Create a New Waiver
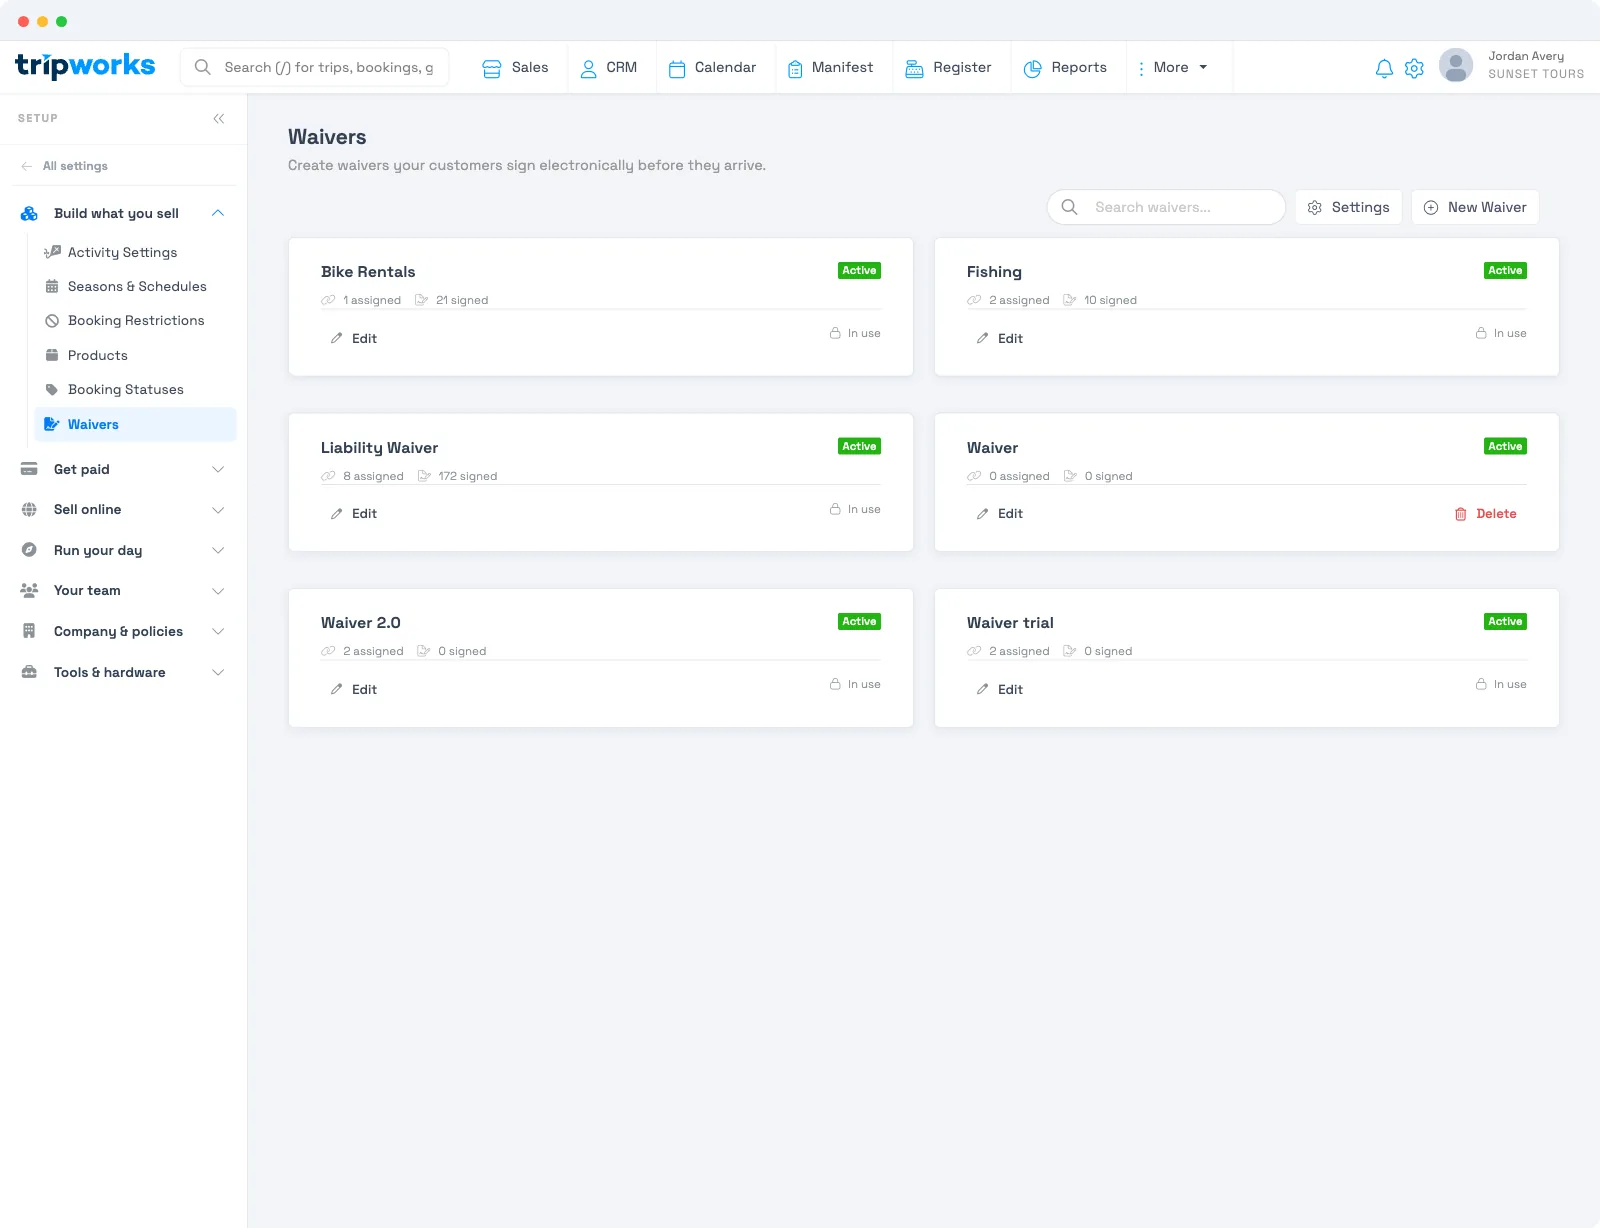The height and width of the screenshot is (1228, 1600). coord(1475,207)
